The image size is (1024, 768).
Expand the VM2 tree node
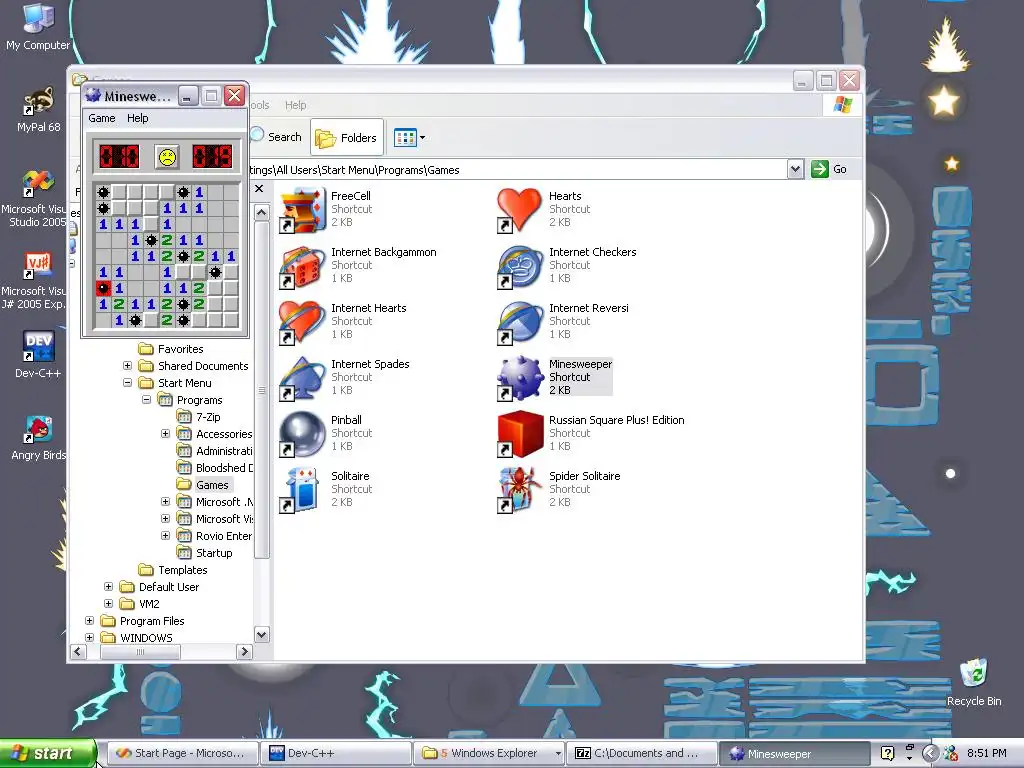coord(108,603)
